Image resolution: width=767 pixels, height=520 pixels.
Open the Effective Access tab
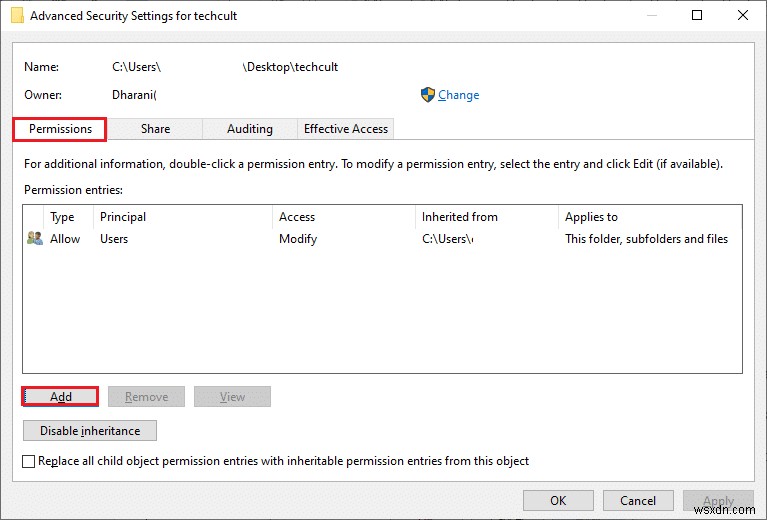pyautogui.click(x=345, y=129)
